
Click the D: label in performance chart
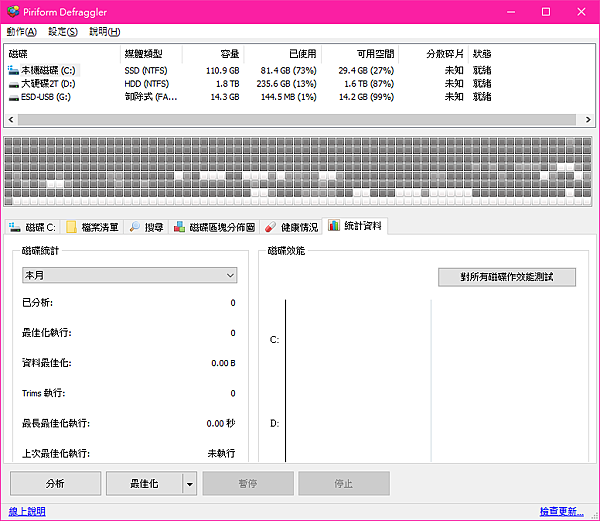pos(274,423)
